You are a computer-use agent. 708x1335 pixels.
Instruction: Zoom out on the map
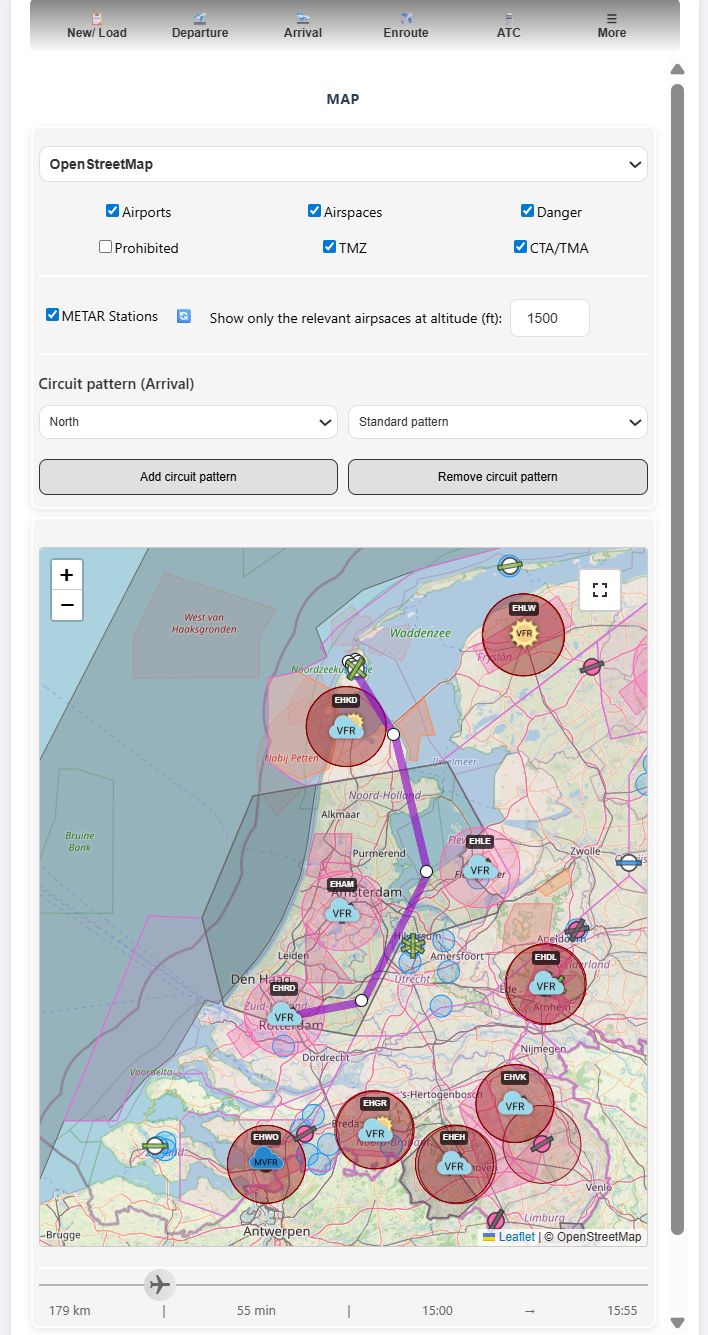point(67,605)
